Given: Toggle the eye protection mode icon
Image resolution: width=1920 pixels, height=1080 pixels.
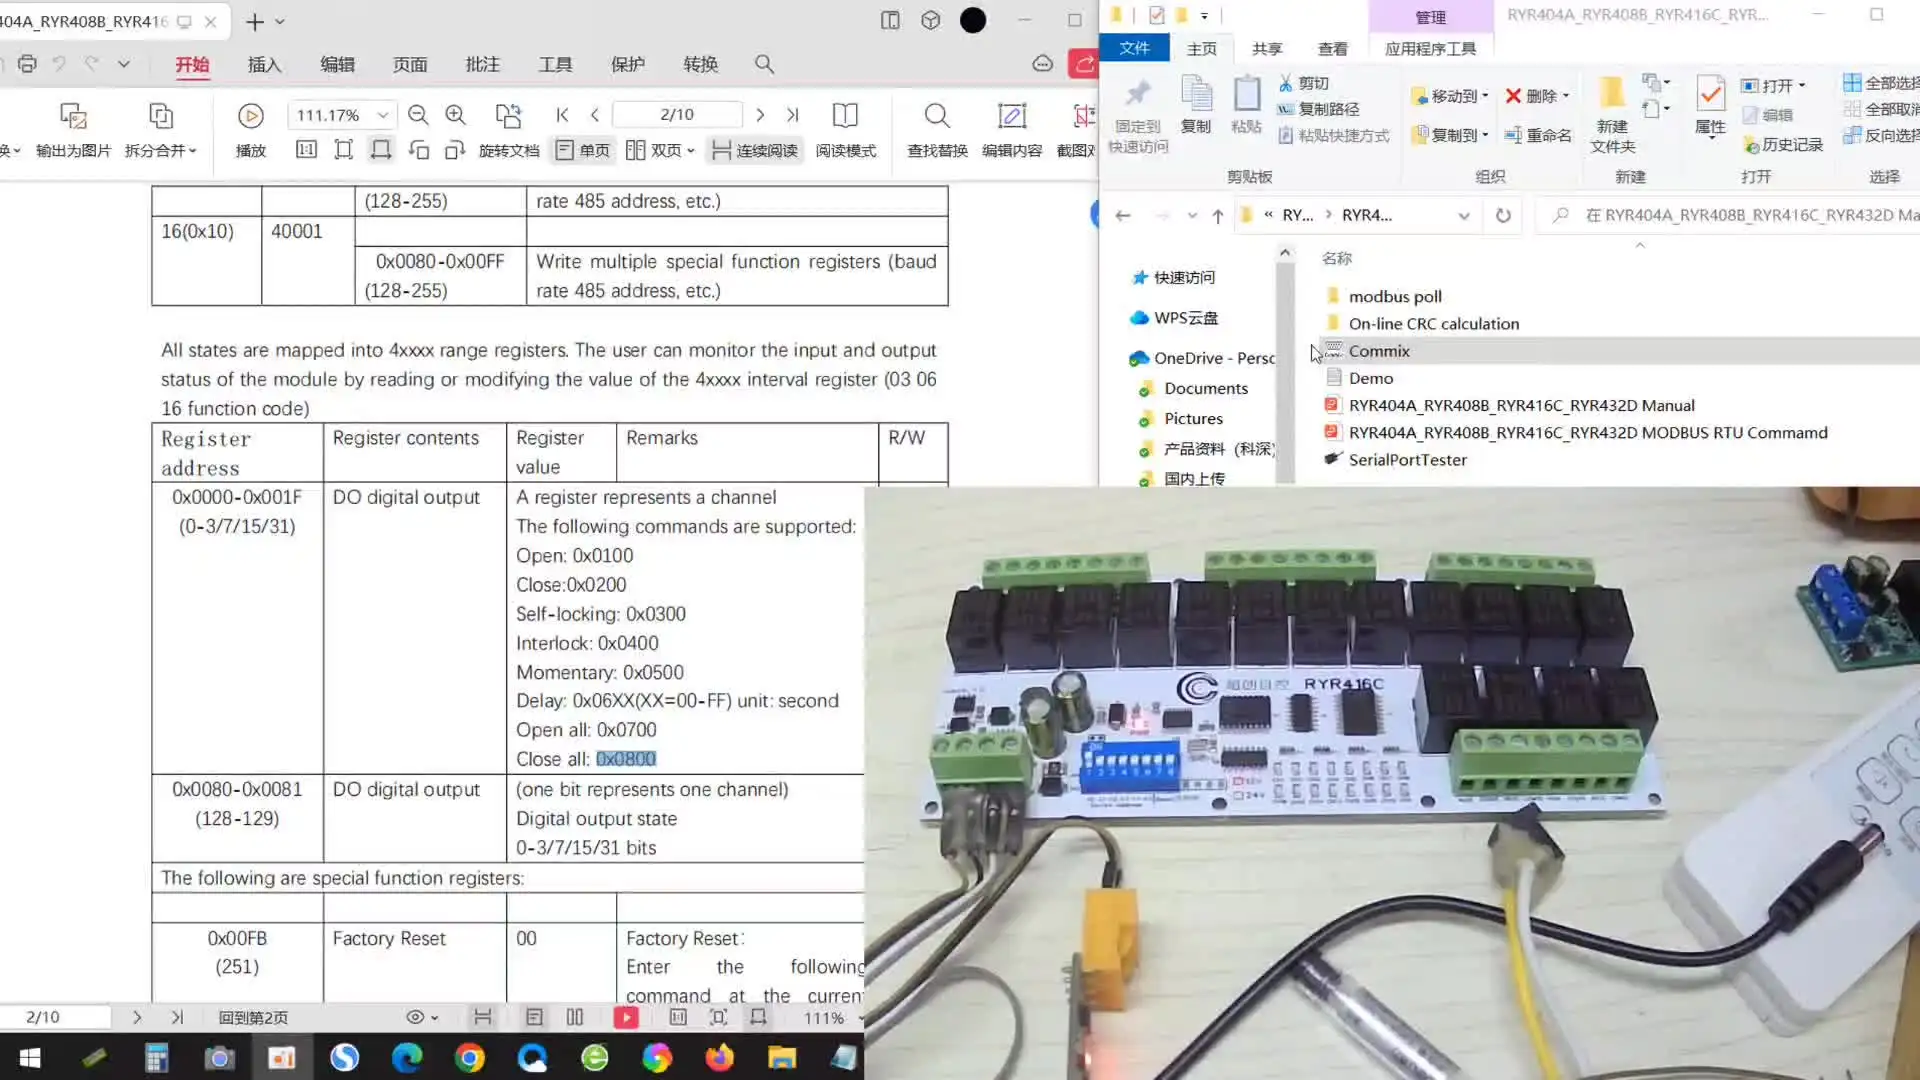Looking at the screenshot, I should (415, 1017).
